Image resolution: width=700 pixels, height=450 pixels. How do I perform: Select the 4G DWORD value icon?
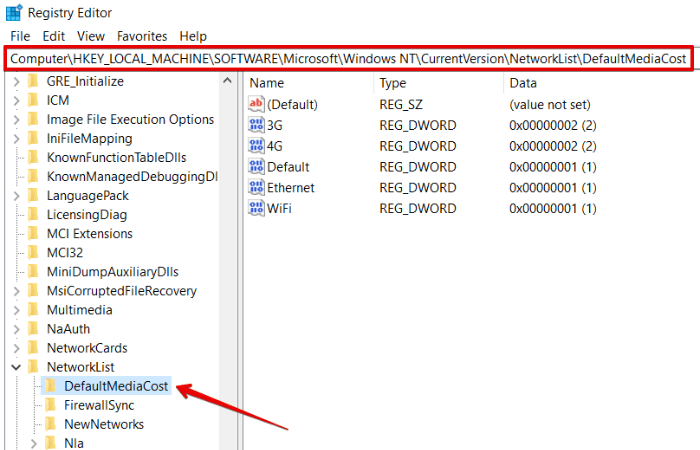click(256, 146)
